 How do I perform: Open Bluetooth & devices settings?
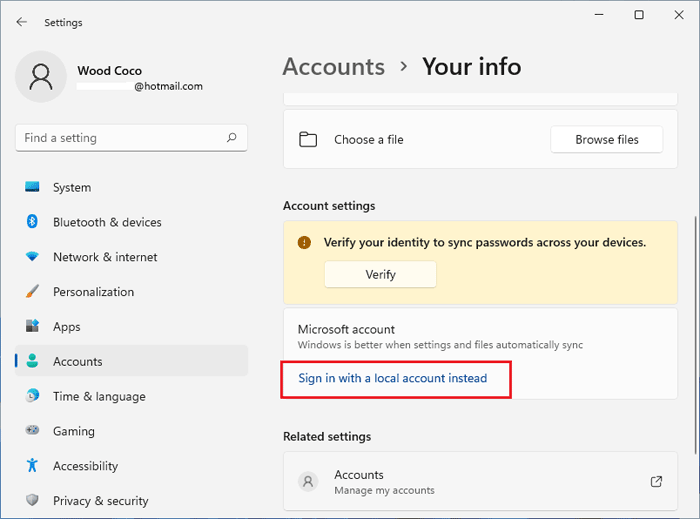click(132, 222)
